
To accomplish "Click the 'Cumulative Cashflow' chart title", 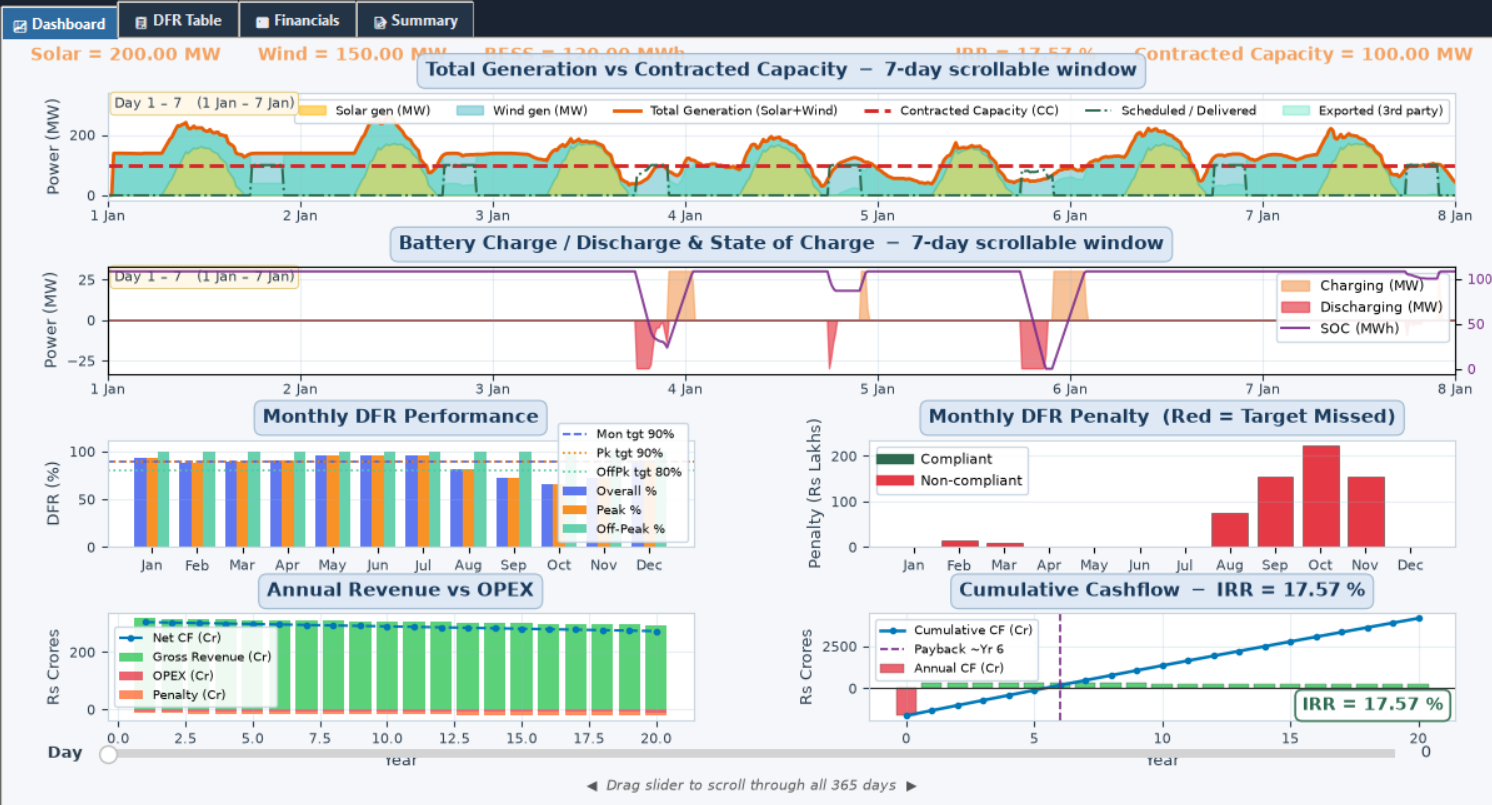I will (x=1162, y=590).
